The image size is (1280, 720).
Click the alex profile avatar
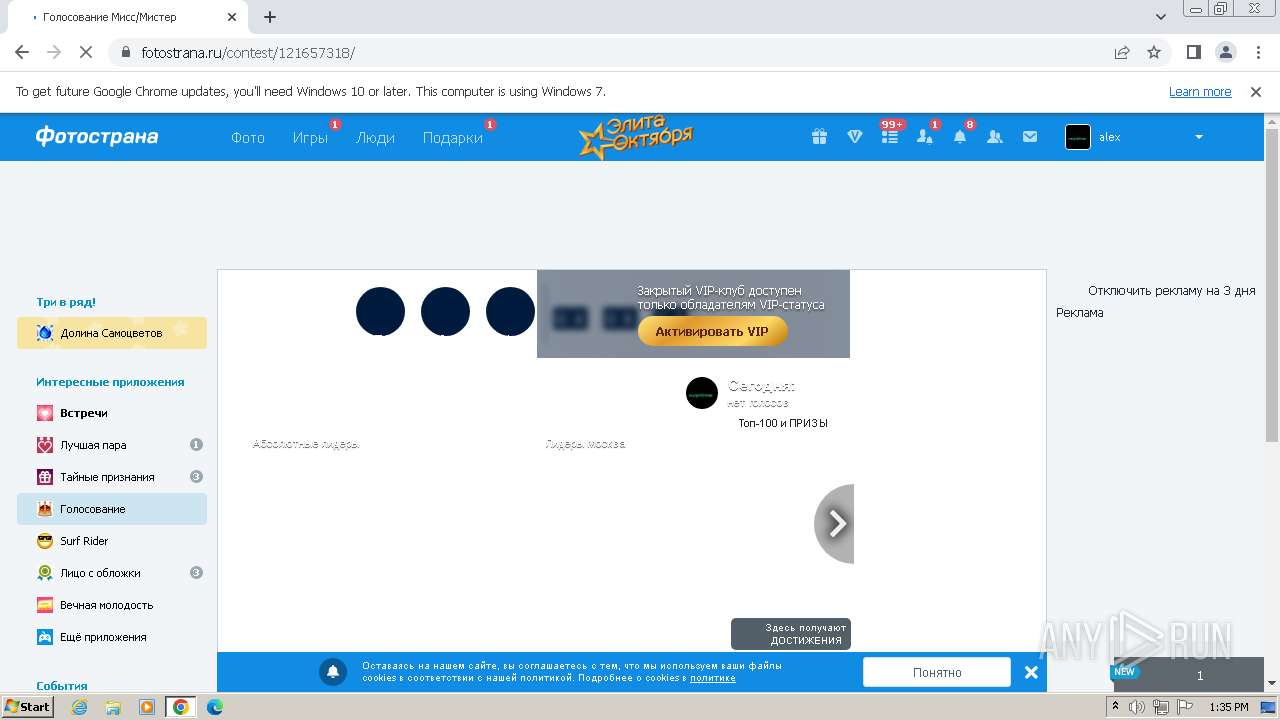click(1078, 137)
